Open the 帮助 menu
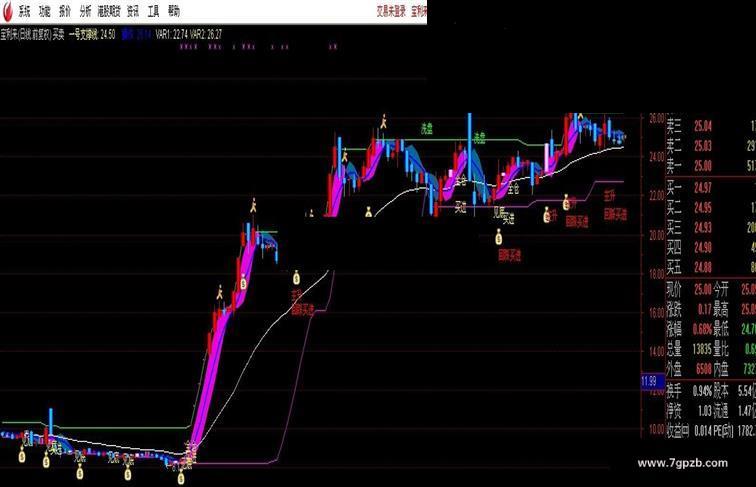The image size is (756, 487). click(174, 11)
